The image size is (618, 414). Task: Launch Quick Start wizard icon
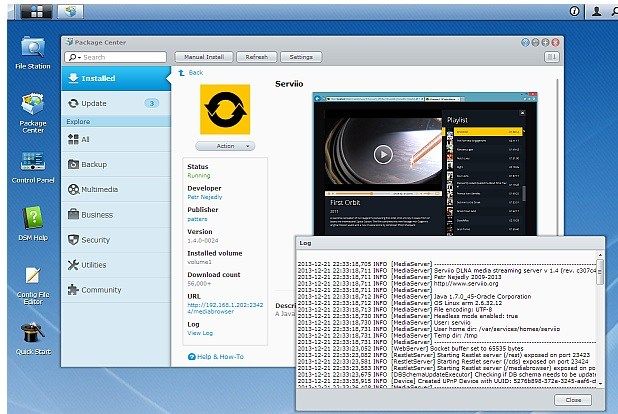tap(33, 339)
